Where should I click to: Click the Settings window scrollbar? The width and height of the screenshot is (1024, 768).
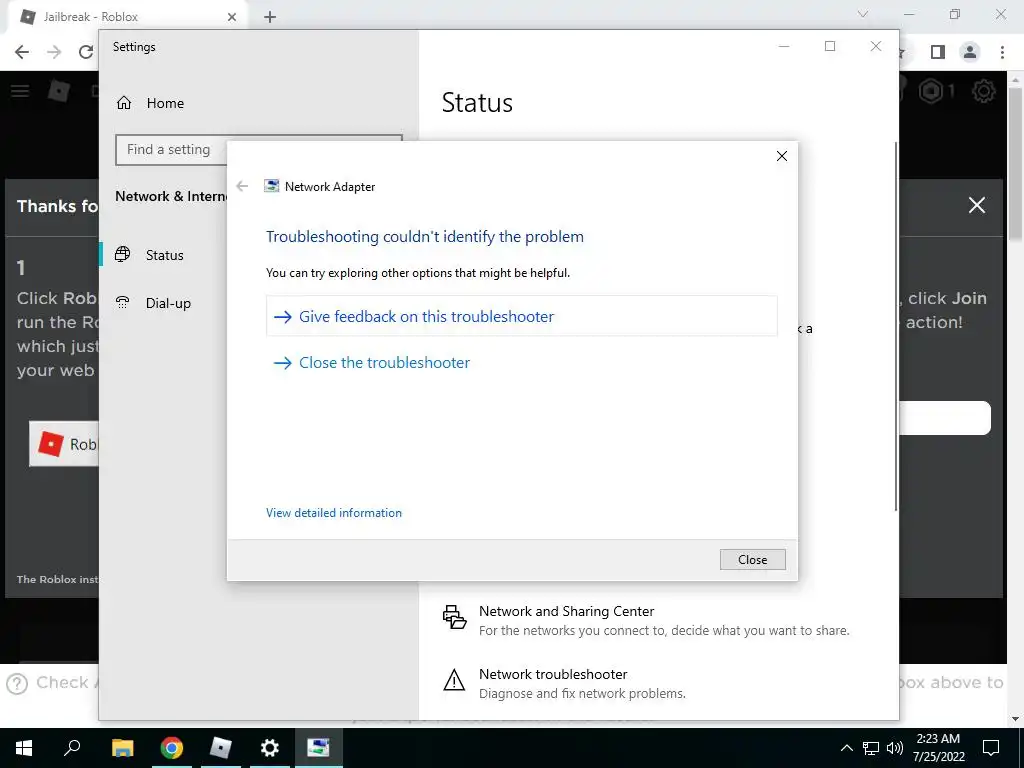click(x=895, y=327)
